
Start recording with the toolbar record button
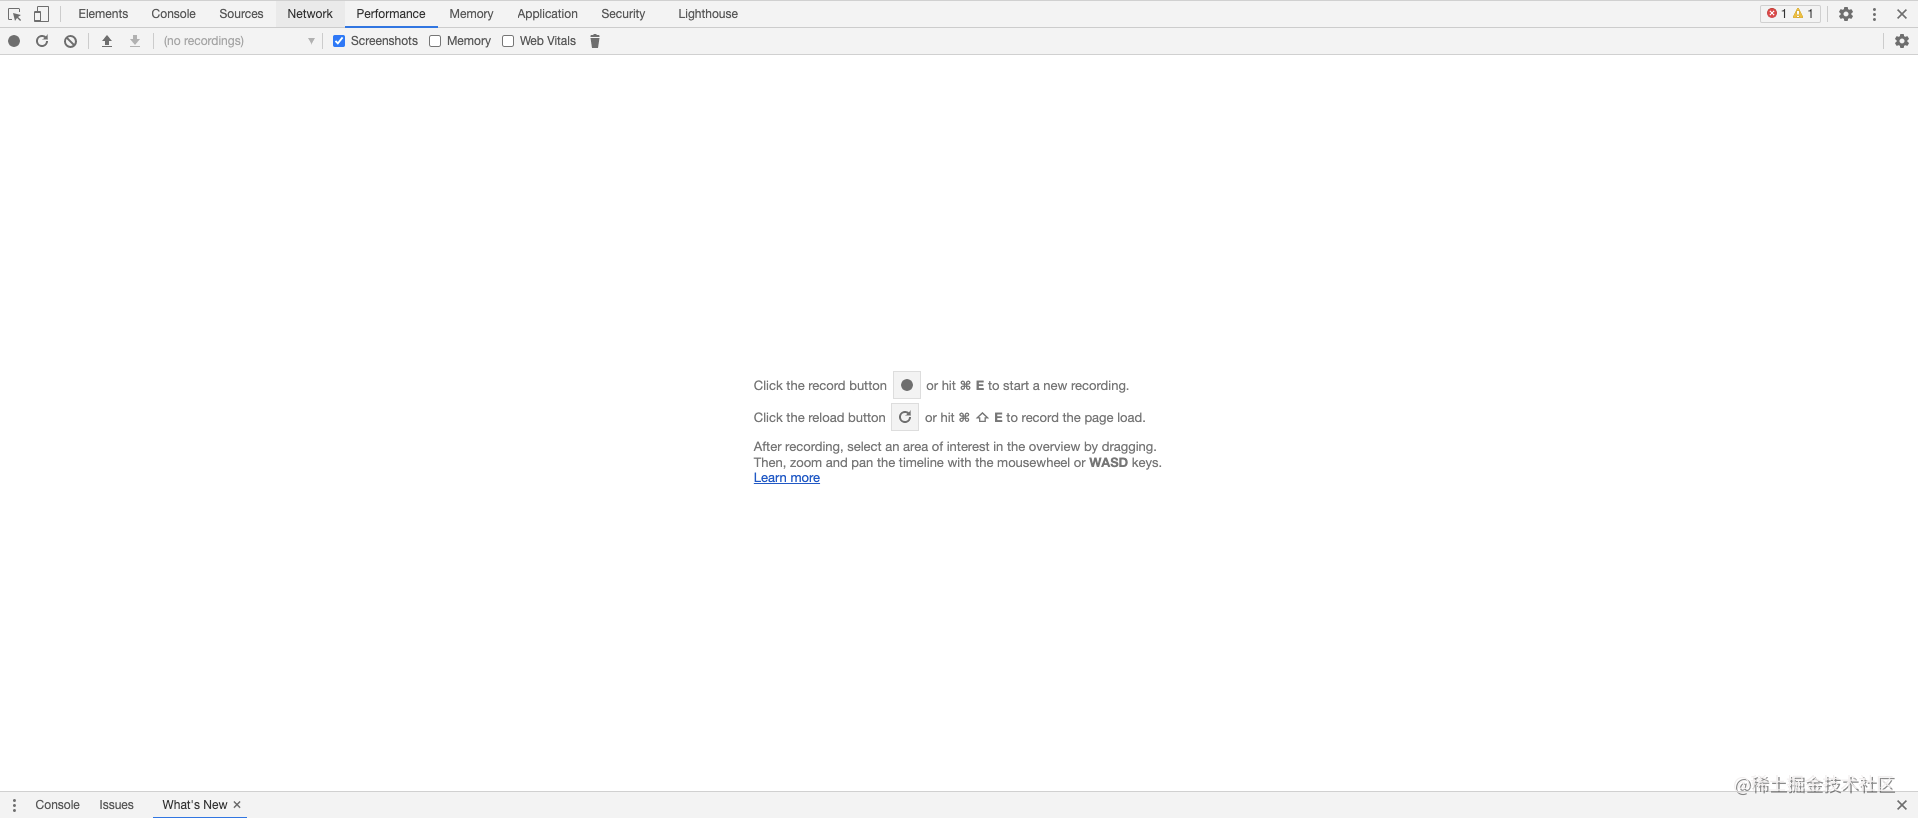[x=14, y=41]
